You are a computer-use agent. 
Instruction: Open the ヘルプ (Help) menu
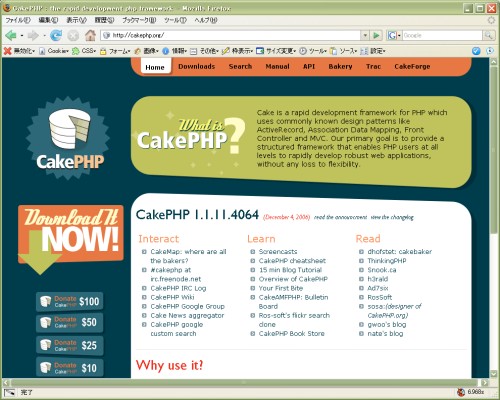tap(206, 20)
